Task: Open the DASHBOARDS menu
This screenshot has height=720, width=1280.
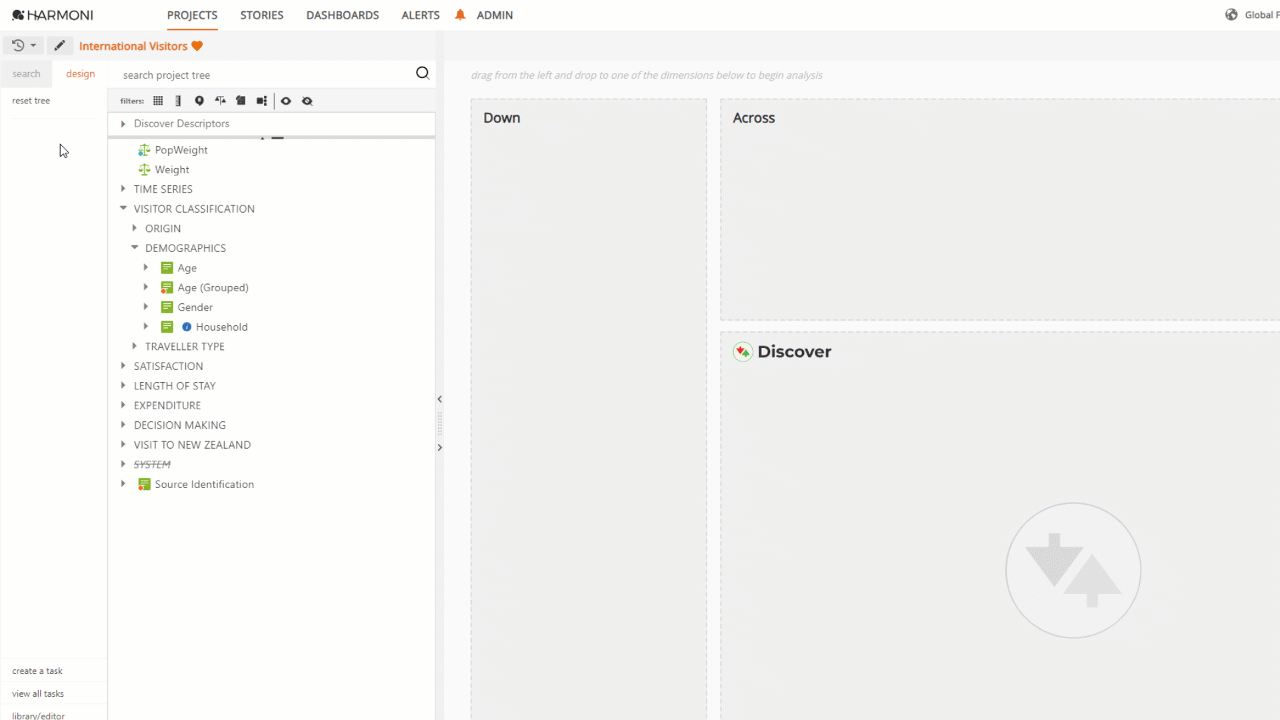Action: (x=342, y=15)
